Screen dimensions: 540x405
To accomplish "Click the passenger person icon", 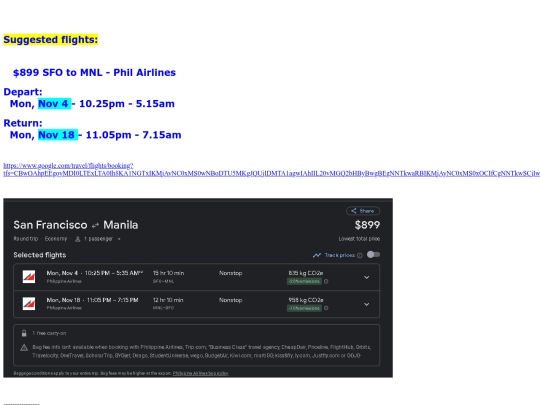I will point(78,239).
